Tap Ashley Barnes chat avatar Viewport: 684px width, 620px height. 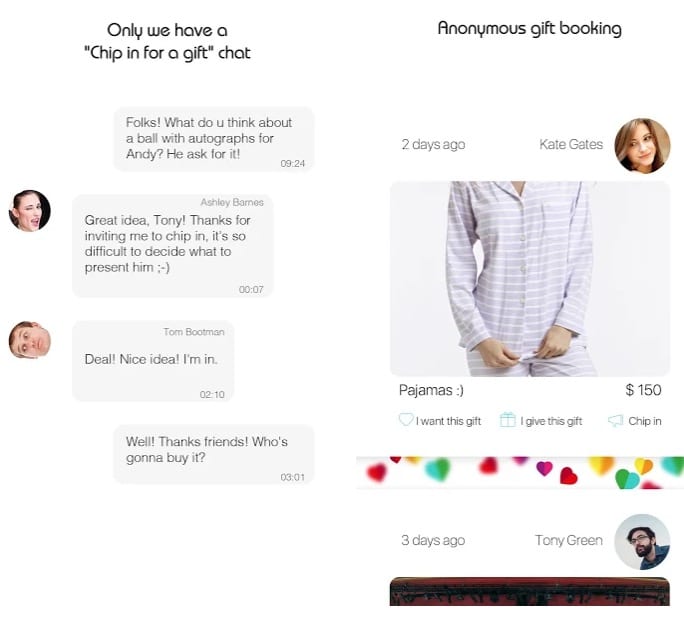coord(30,210)
